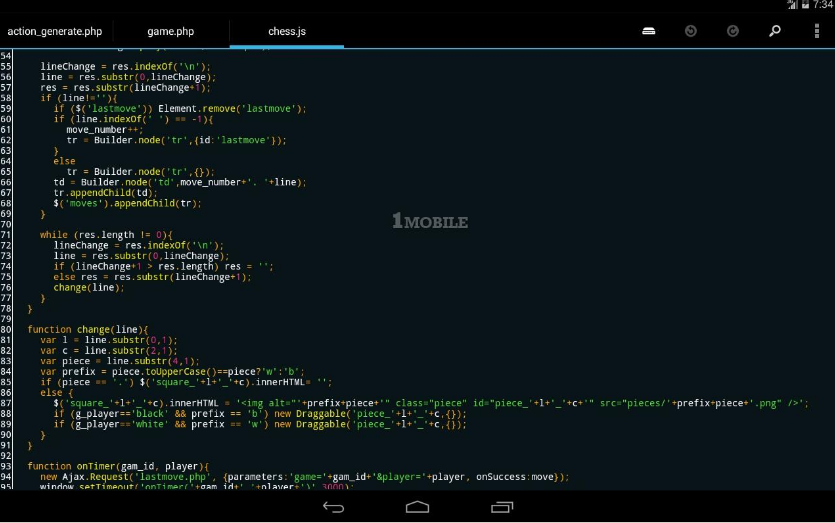Image resolution: width=835 pixels, height=523 pixels.
Task: Tap the battery status icon
Action: (806, 5)
